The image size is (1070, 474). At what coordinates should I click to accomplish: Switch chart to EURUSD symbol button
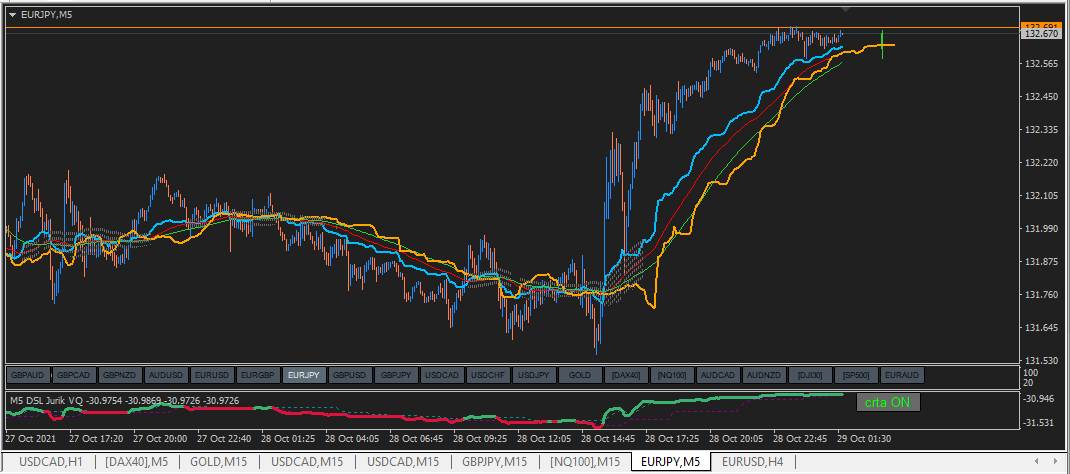[212, 375]
